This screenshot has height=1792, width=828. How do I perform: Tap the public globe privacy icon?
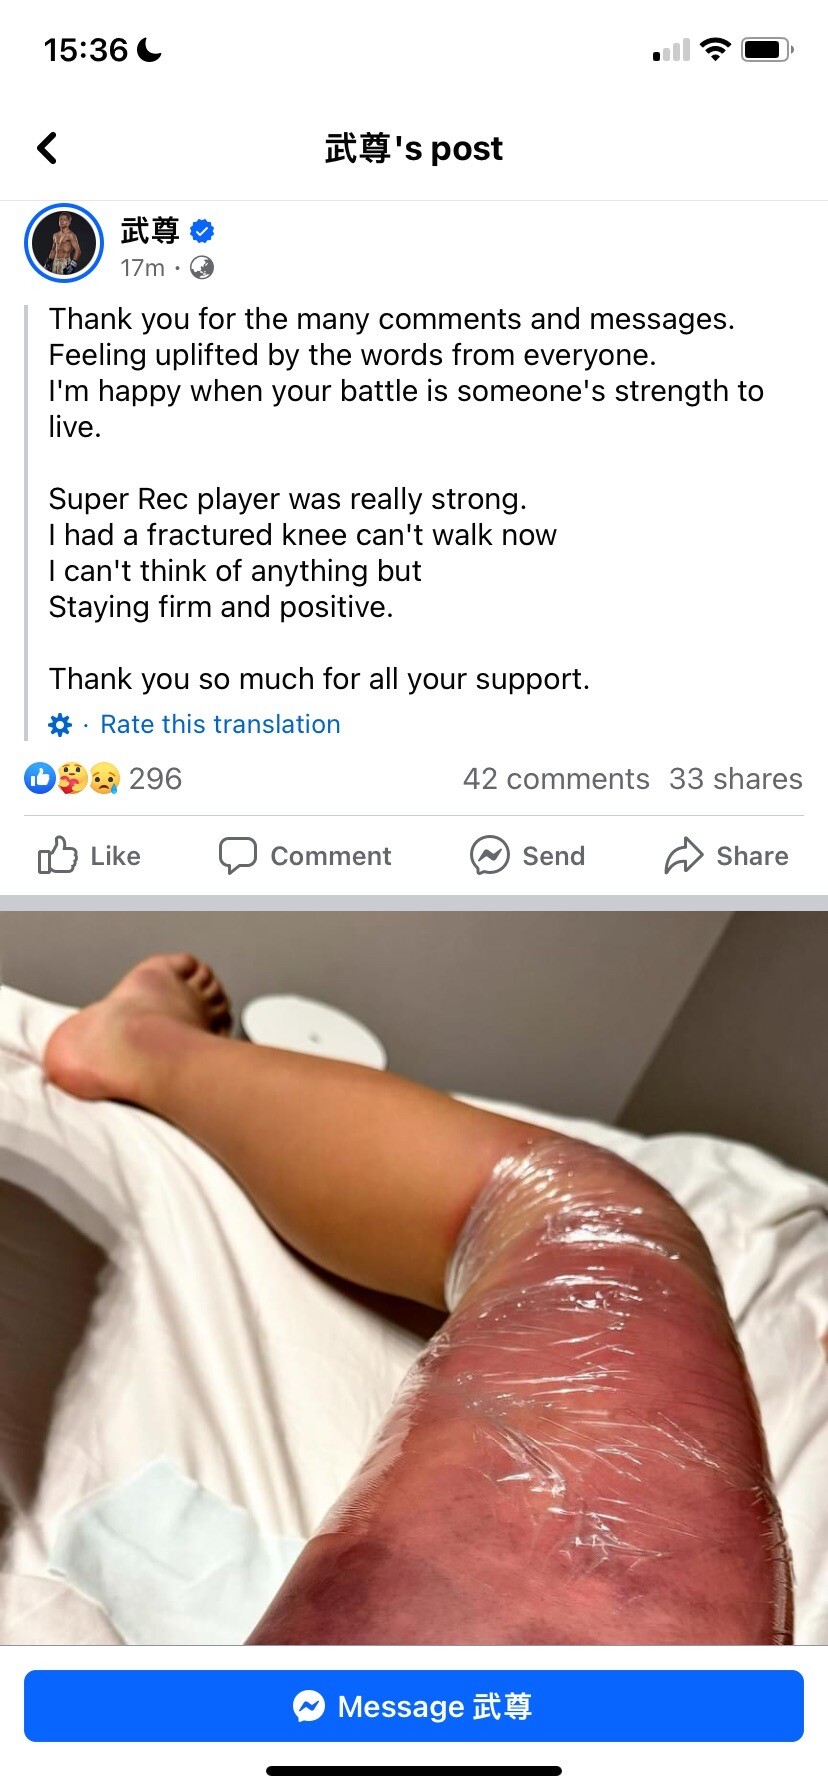[x=202, y=268]
